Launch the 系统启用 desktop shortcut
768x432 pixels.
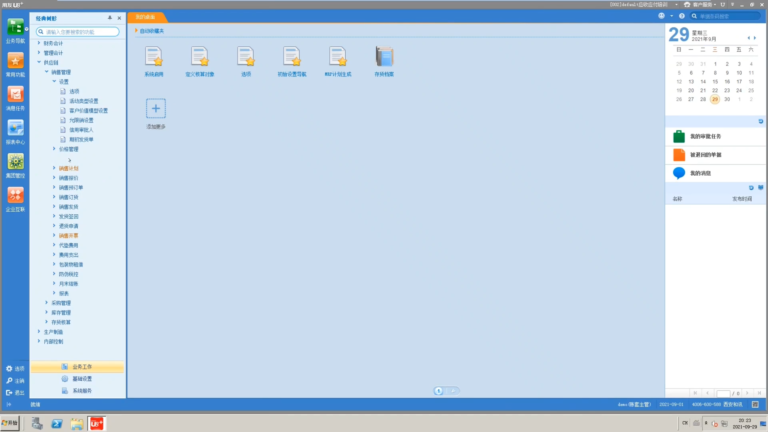[154, 61]
